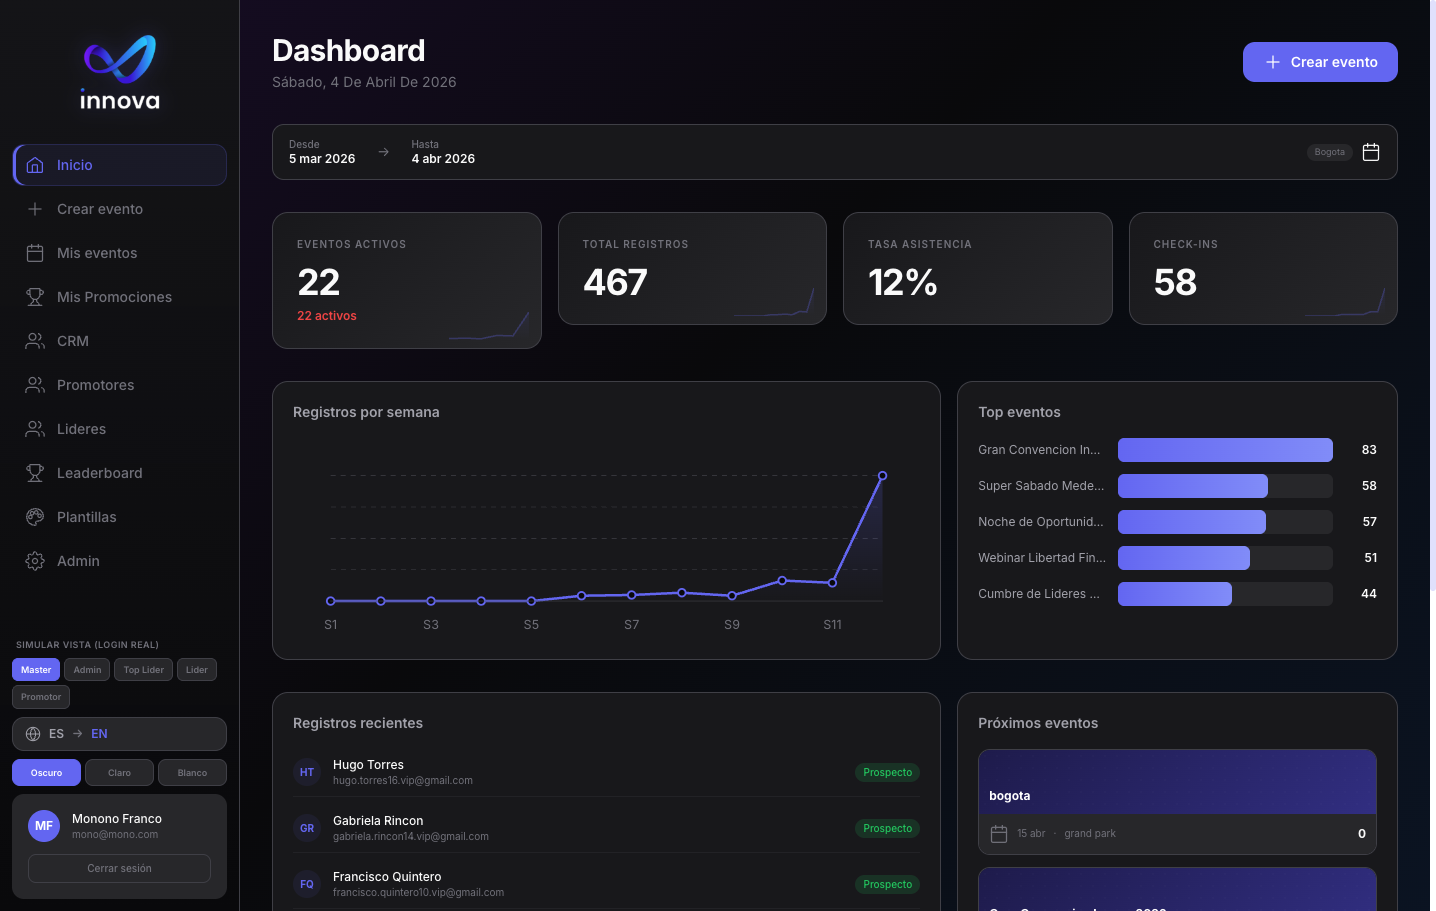
Task: Click the GR avatar for Gabriela Rincon
Action: click(x=307, y=828)
